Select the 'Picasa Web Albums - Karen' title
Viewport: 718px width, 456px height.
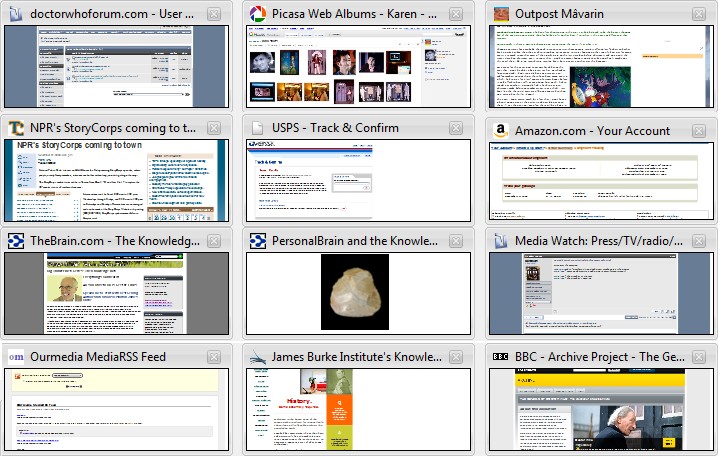[354, 14]
